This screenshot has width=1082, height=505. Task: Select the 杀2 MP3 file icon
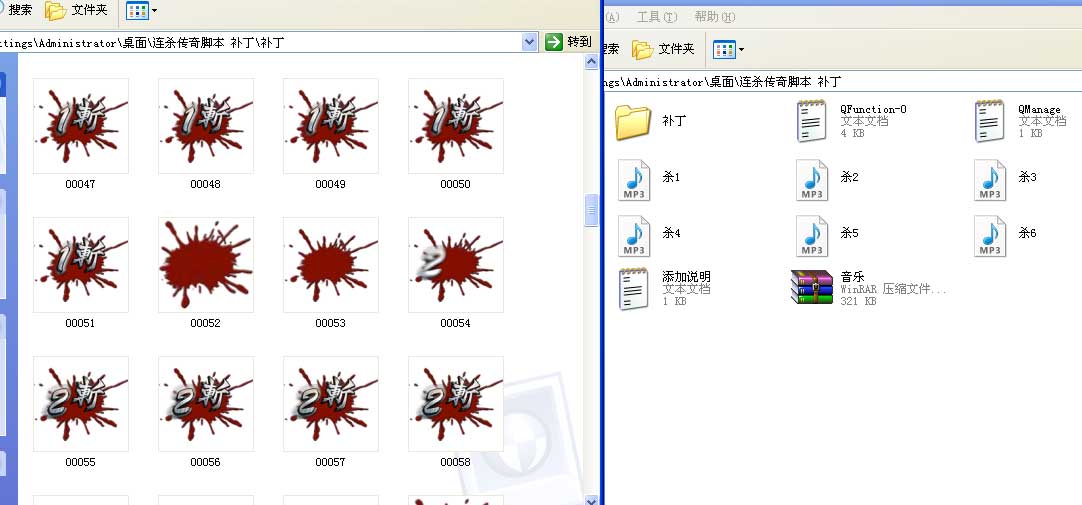click(812, 180)
